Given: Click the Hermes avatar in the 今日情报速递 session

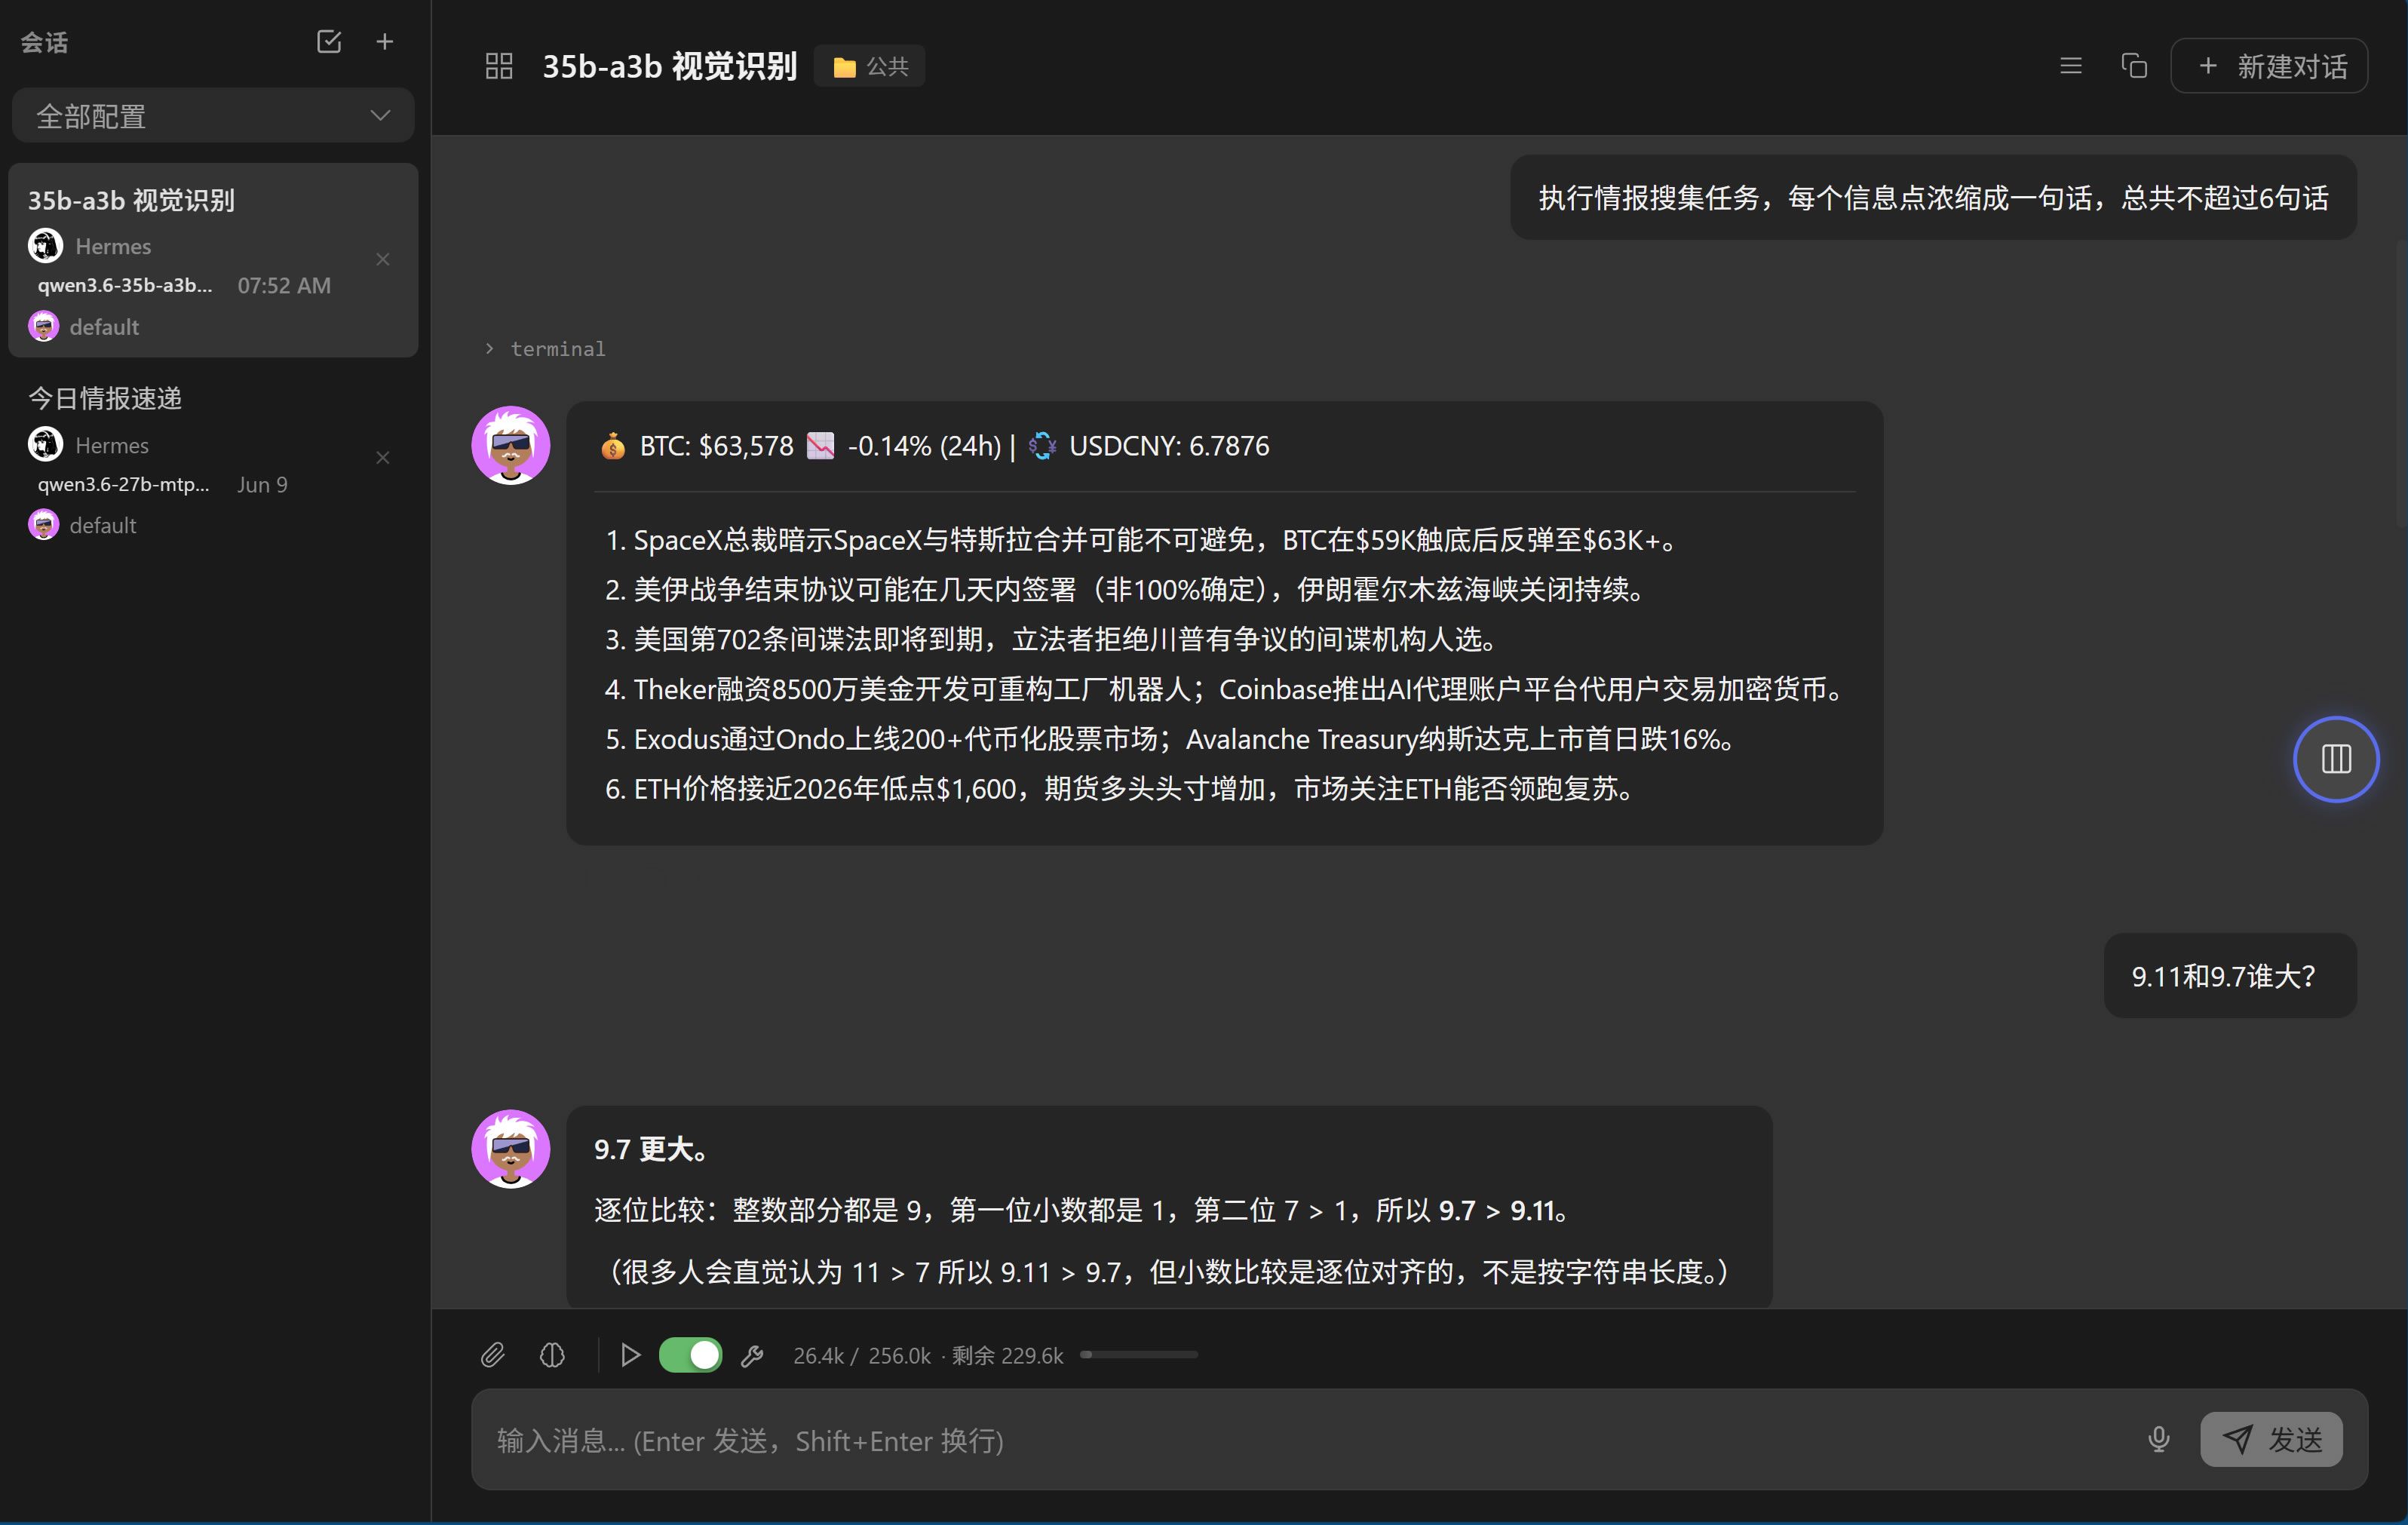Looking at the screenshot, I should tap(45, 444).
